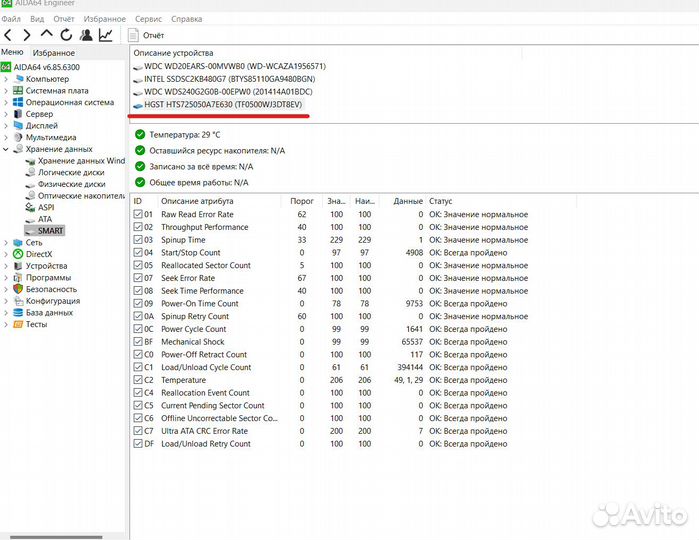Select the AIDA64 v6.85.6300 root node icon

point(6,67)
